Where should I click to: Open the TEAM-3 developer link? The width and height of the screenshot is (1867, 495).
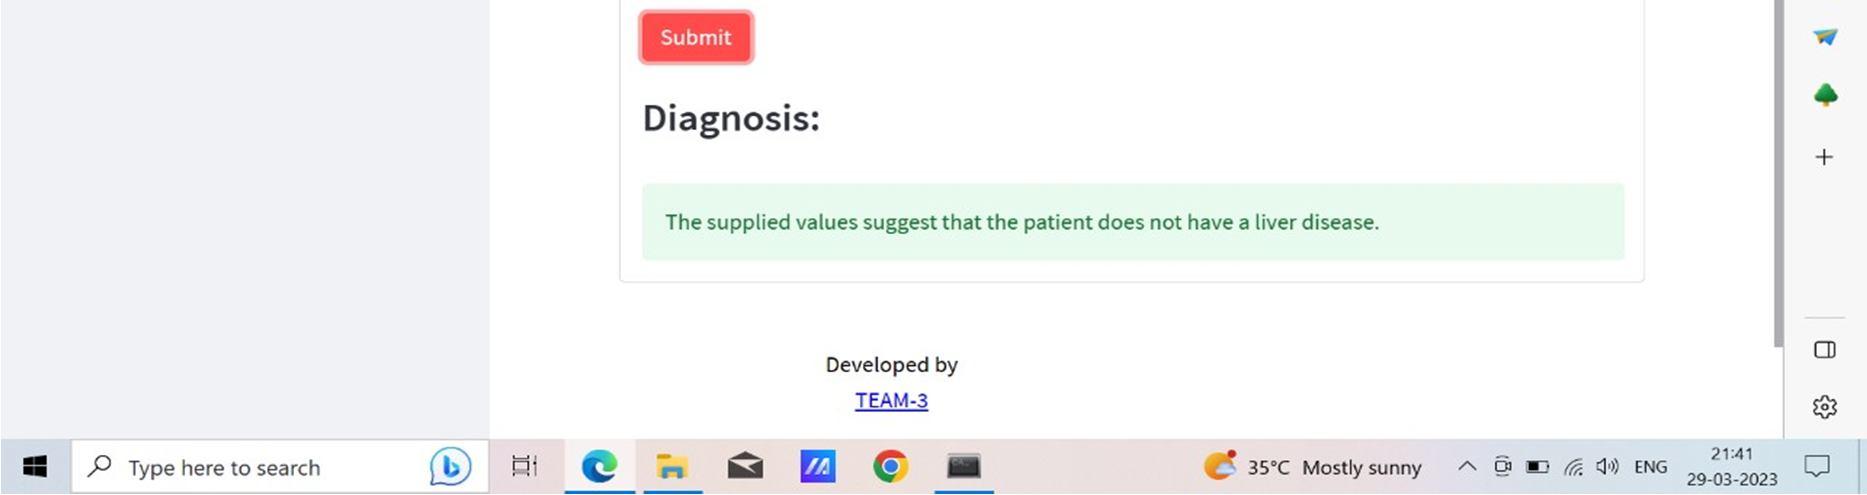(x=891, y=401)
